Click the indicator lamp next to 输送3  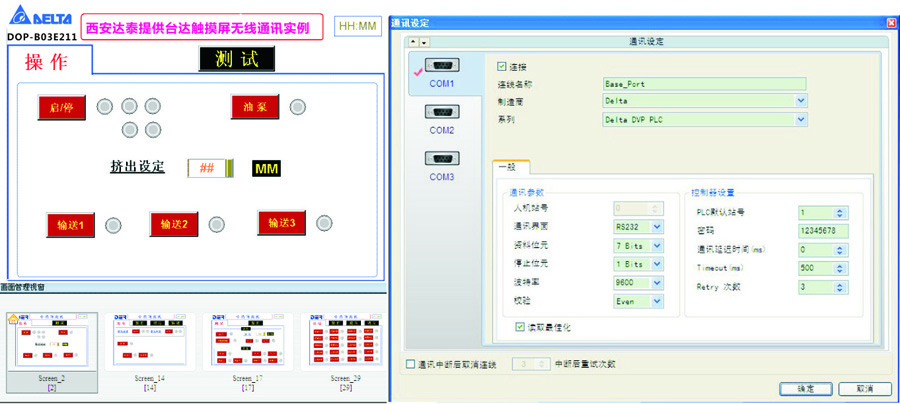pos(321,223)
